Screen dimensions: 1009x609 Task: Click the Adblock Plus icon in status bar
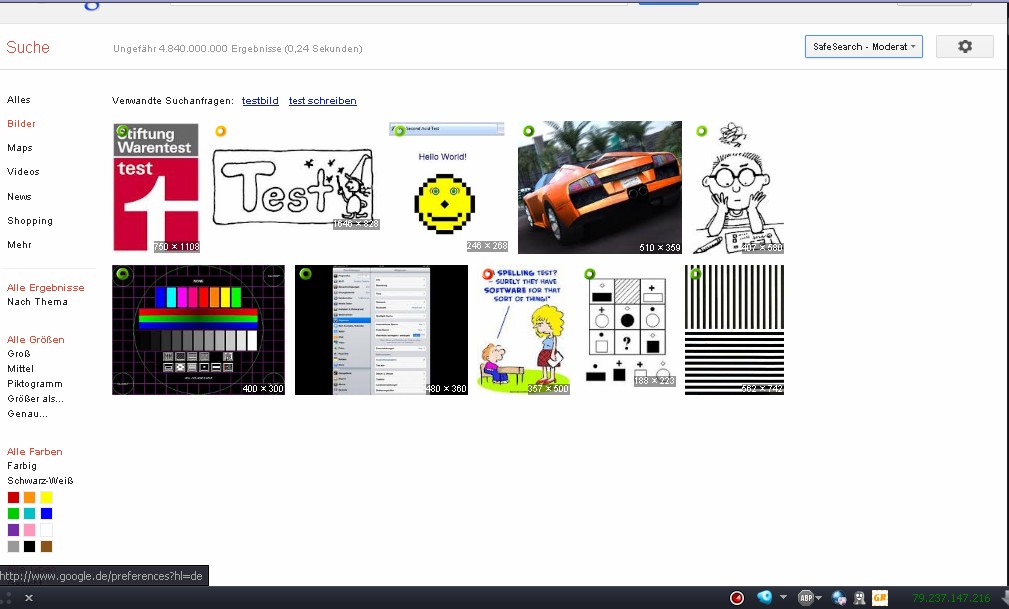[805, 598]
